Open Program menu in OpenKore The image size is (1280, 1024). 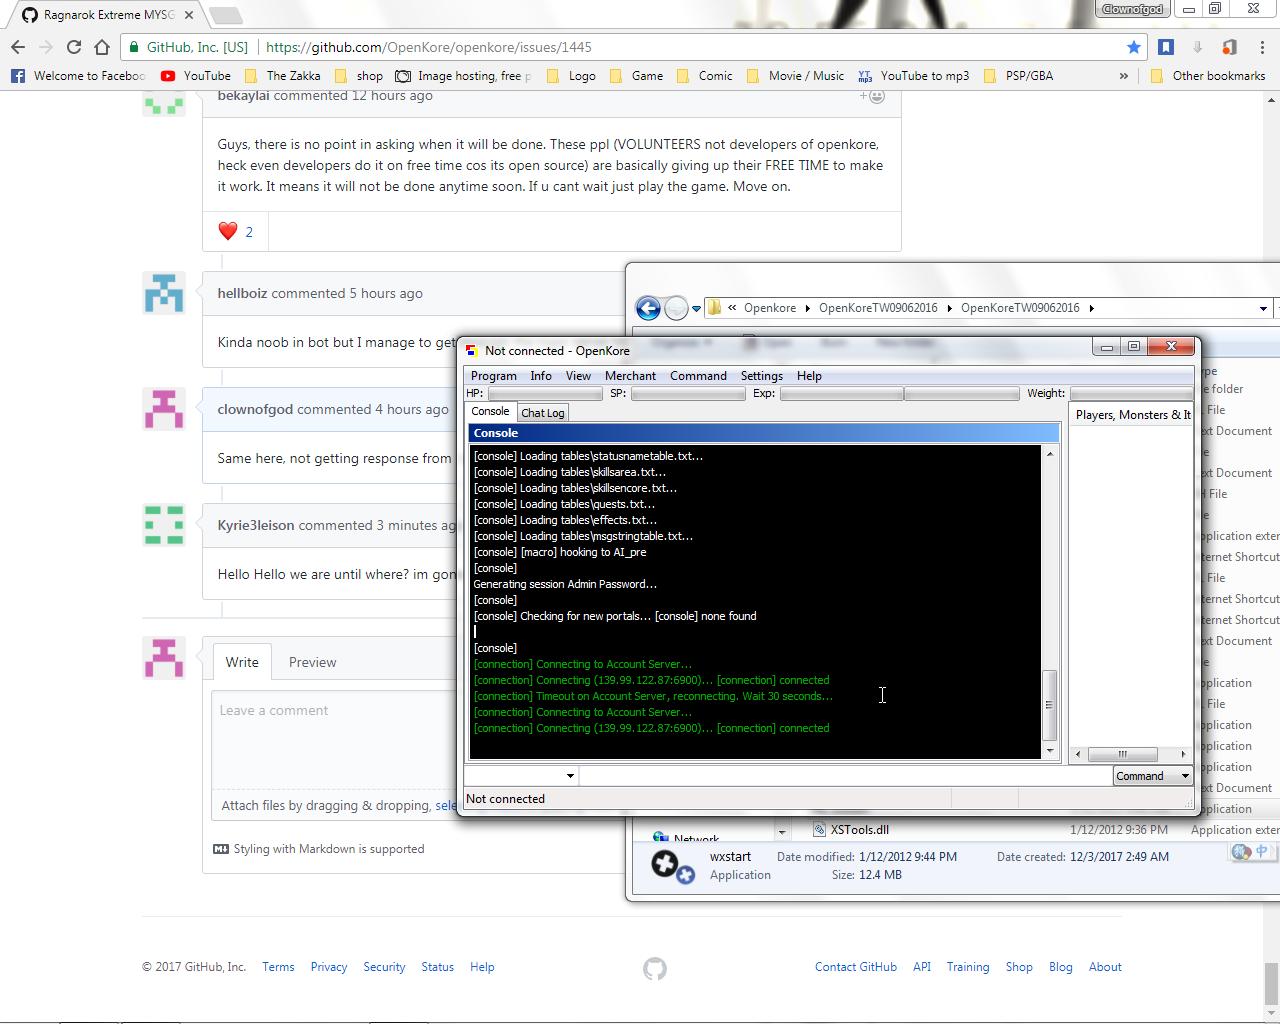point(494,376)
